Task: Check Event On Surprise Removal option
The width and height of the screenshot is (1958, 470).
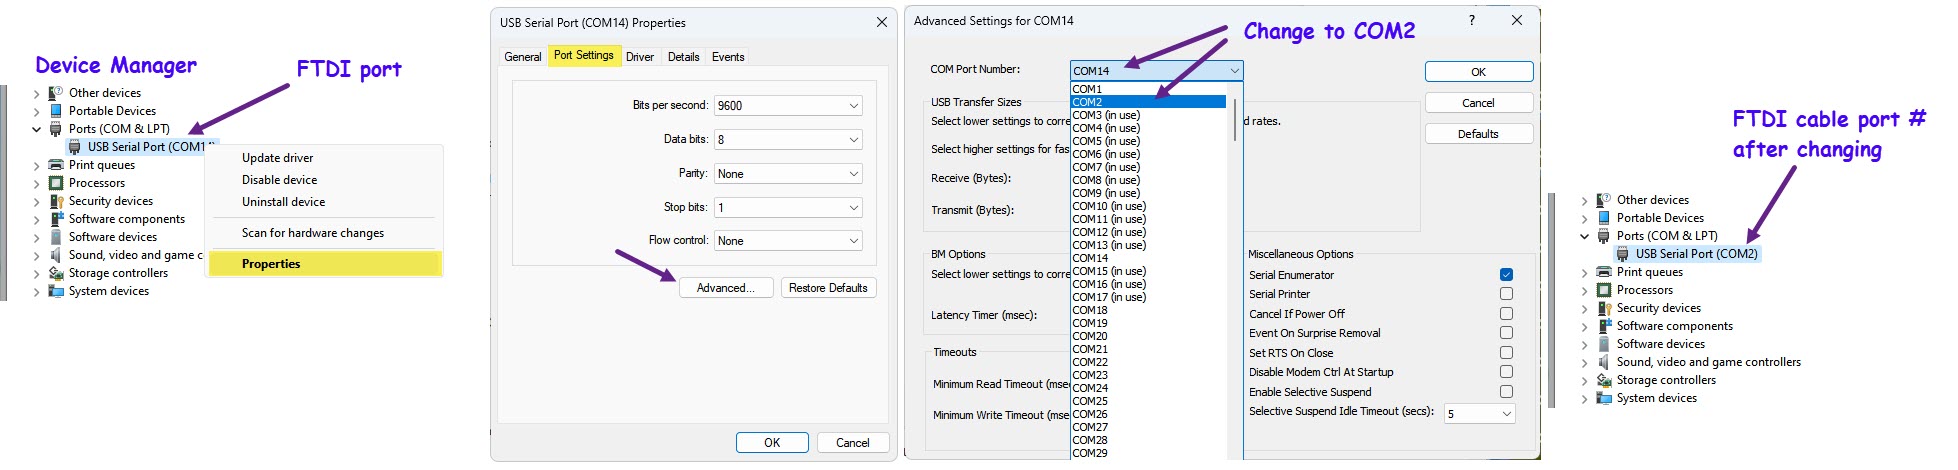Action: point(1506,333)
